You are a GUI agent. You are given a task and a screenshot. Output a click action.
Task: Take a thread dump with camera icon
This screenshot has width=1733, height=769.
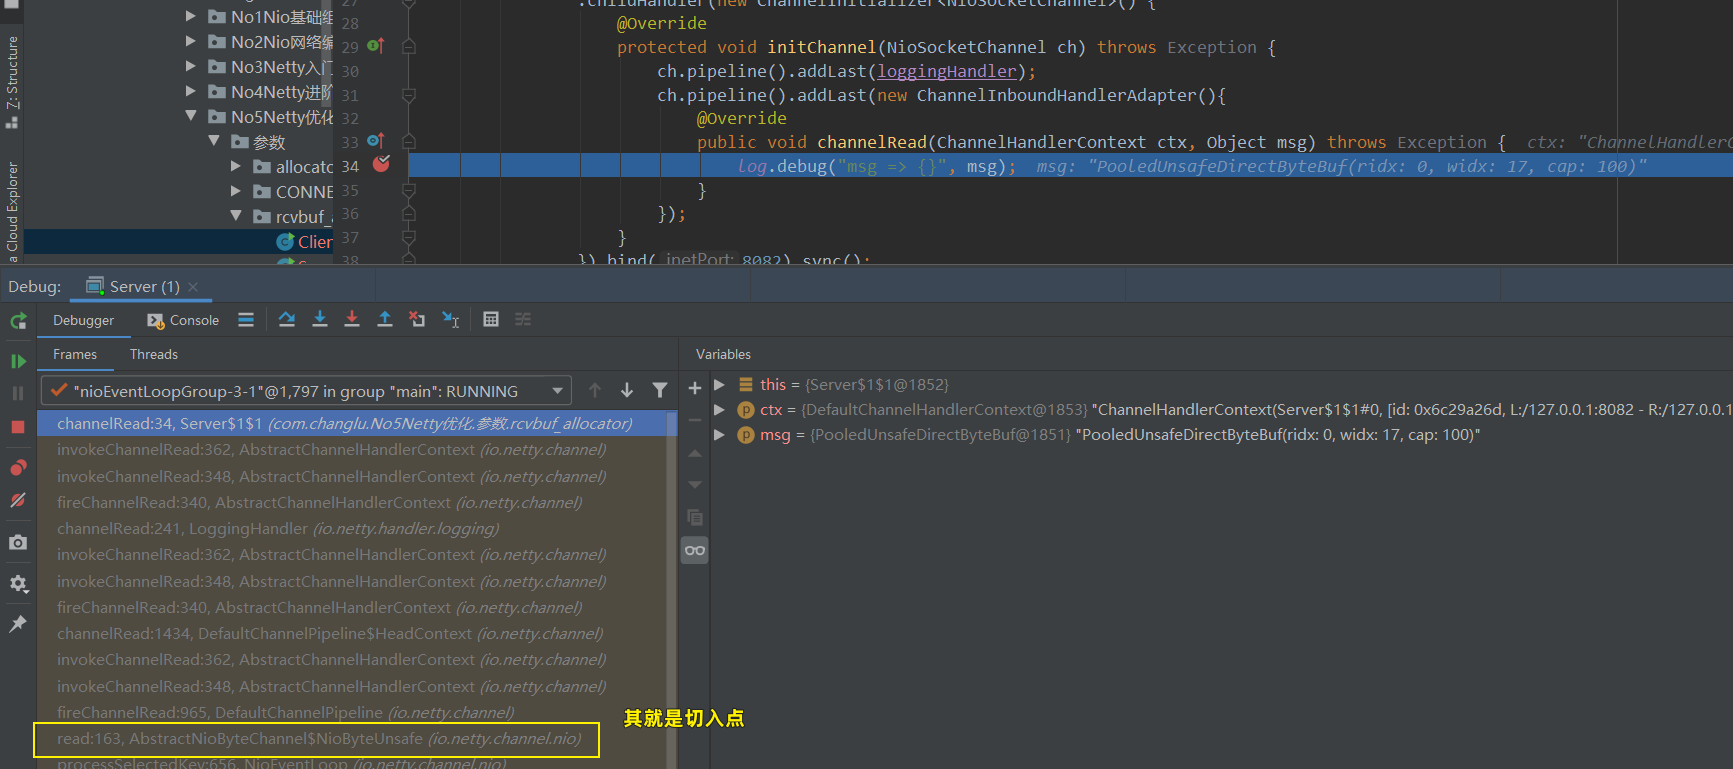(x=18, y=542)
